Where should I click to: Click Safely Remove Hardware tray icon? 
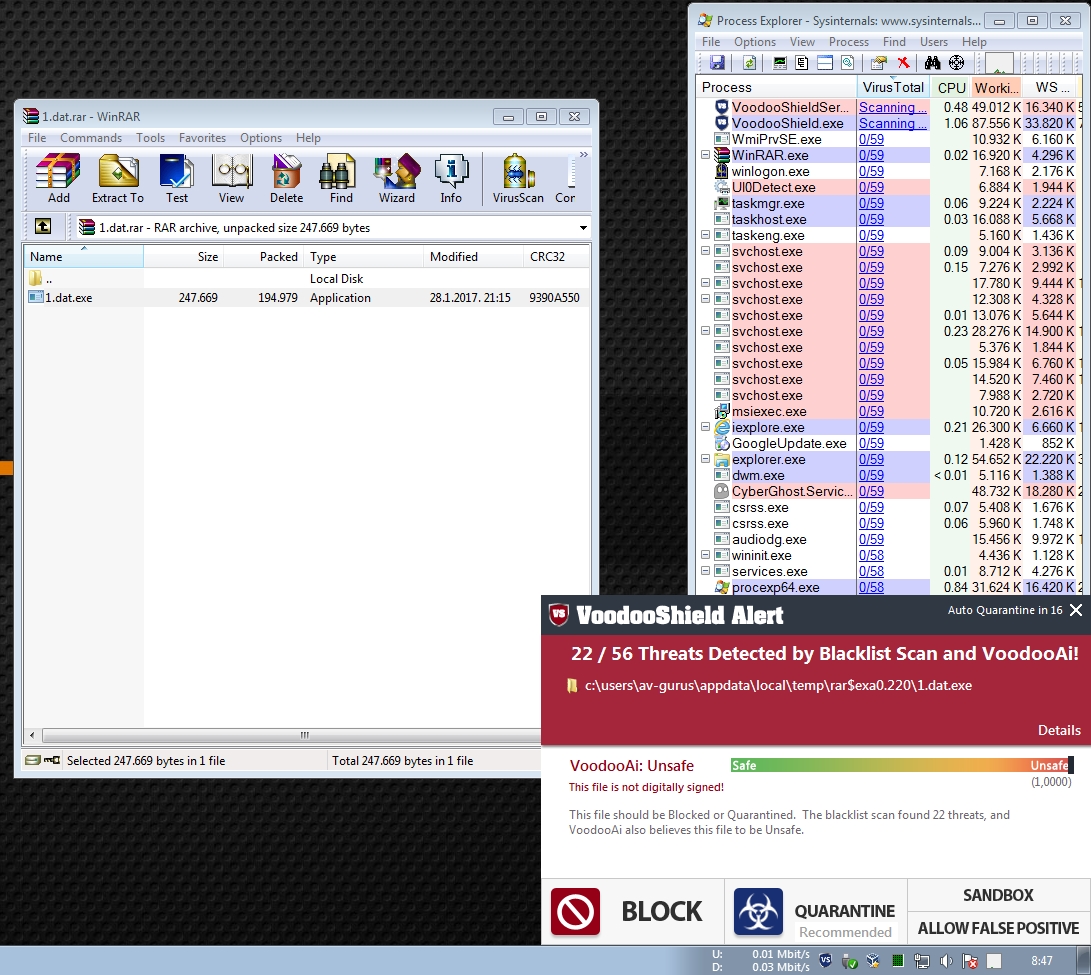(850, 961)
